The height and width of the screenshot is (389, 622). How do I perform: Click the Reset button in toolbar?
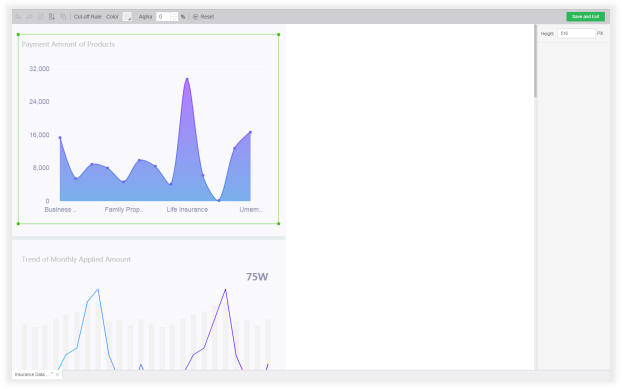(203, 17)
